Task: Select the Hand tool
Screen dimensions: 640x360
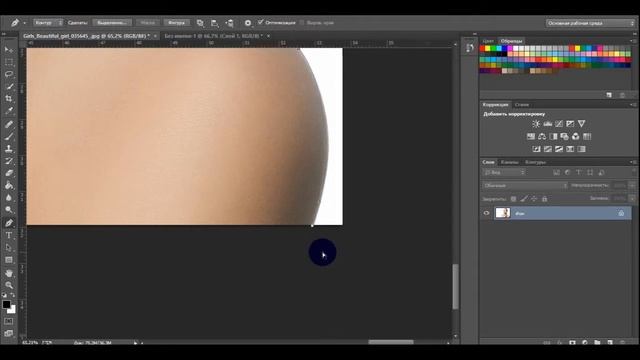Action: pos(9,273)
